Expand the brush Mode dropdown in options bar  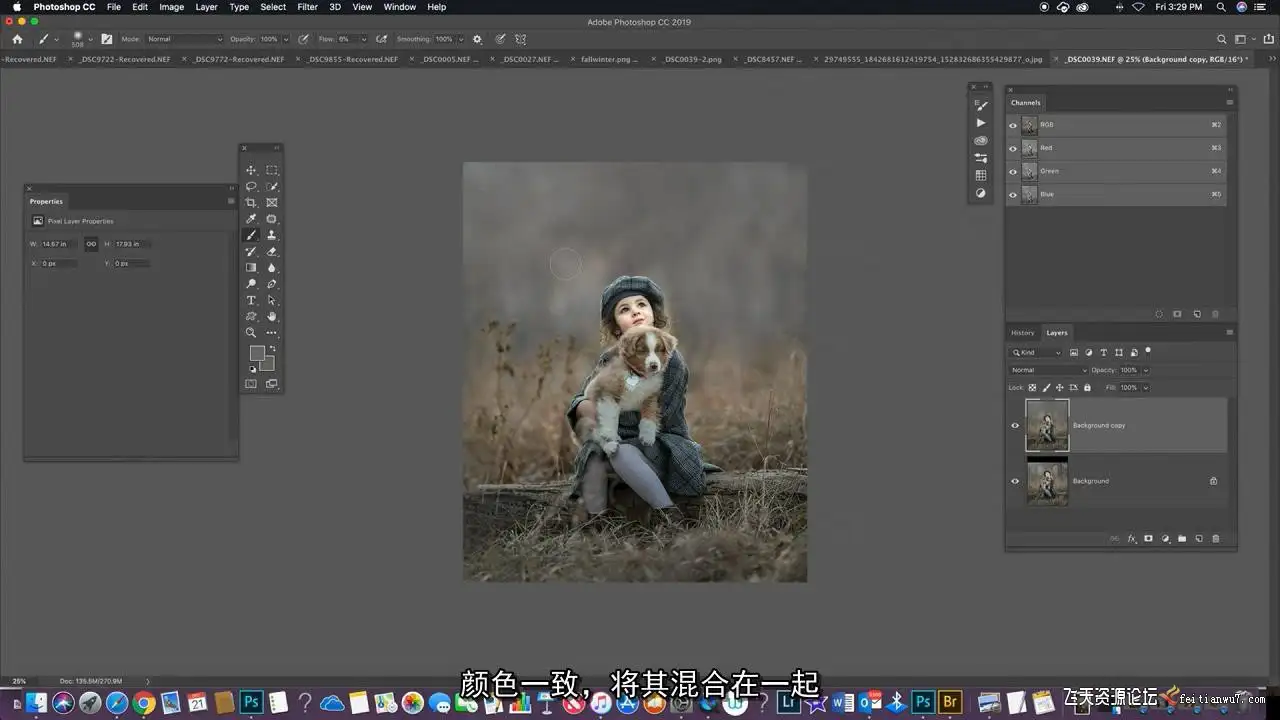(x=184, y=39)
